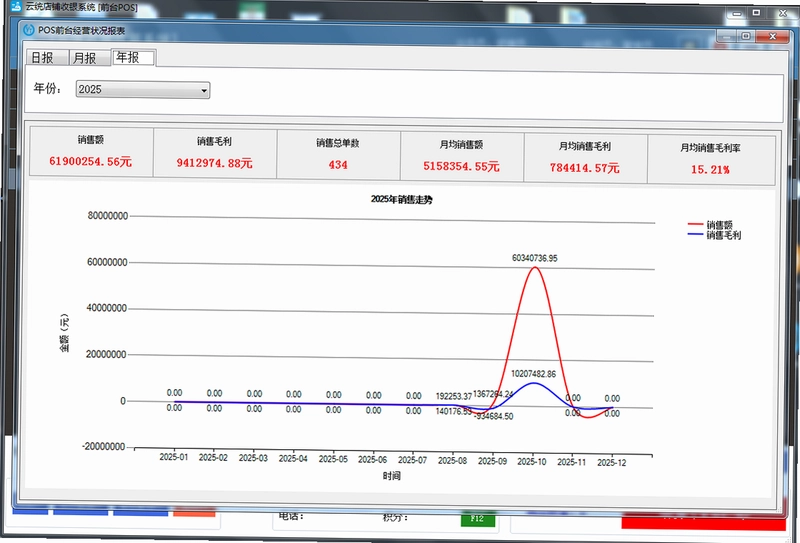Click the red 销售额 legend swatch
Screen dimensions: 800x543
695,224
